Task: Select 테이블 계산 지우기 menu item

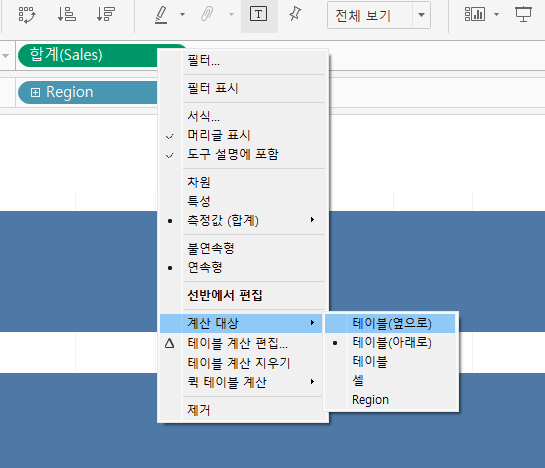Action: 241,363
